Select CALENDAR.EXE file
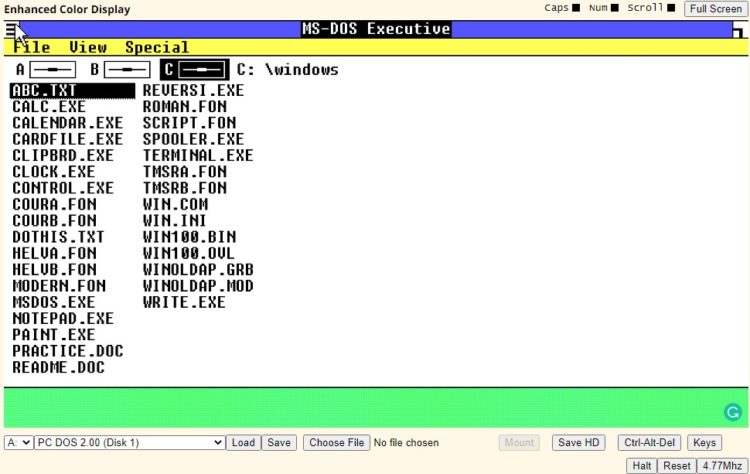Screen dimensions: 750x474 tap(67, 123)
